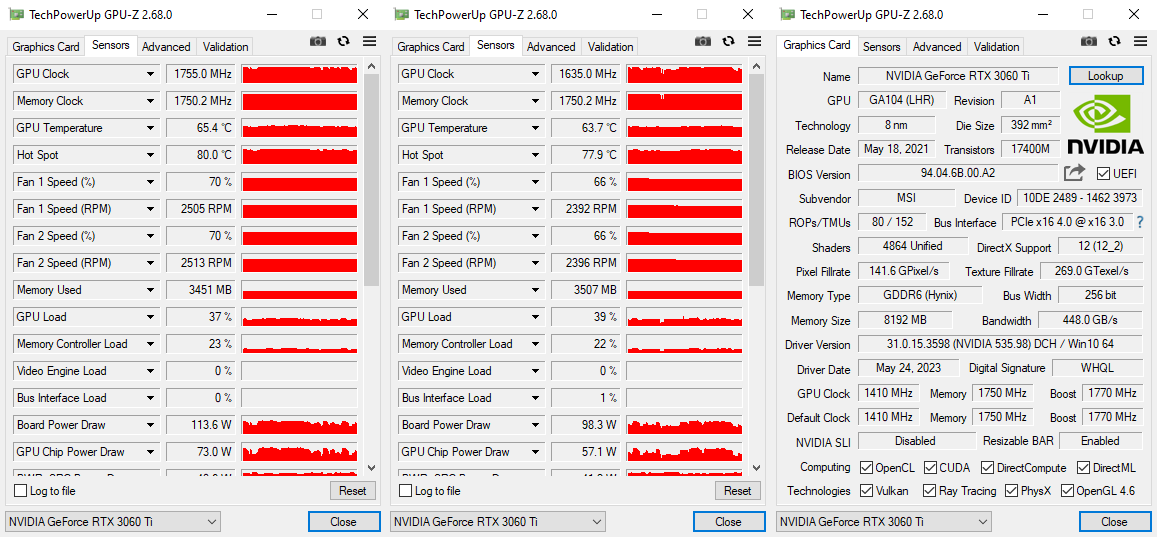Open the GPU Load dropdown in the middle window
Image resolution: width=1157 pixels, height=537 pixels.
[x=536, y=316]
